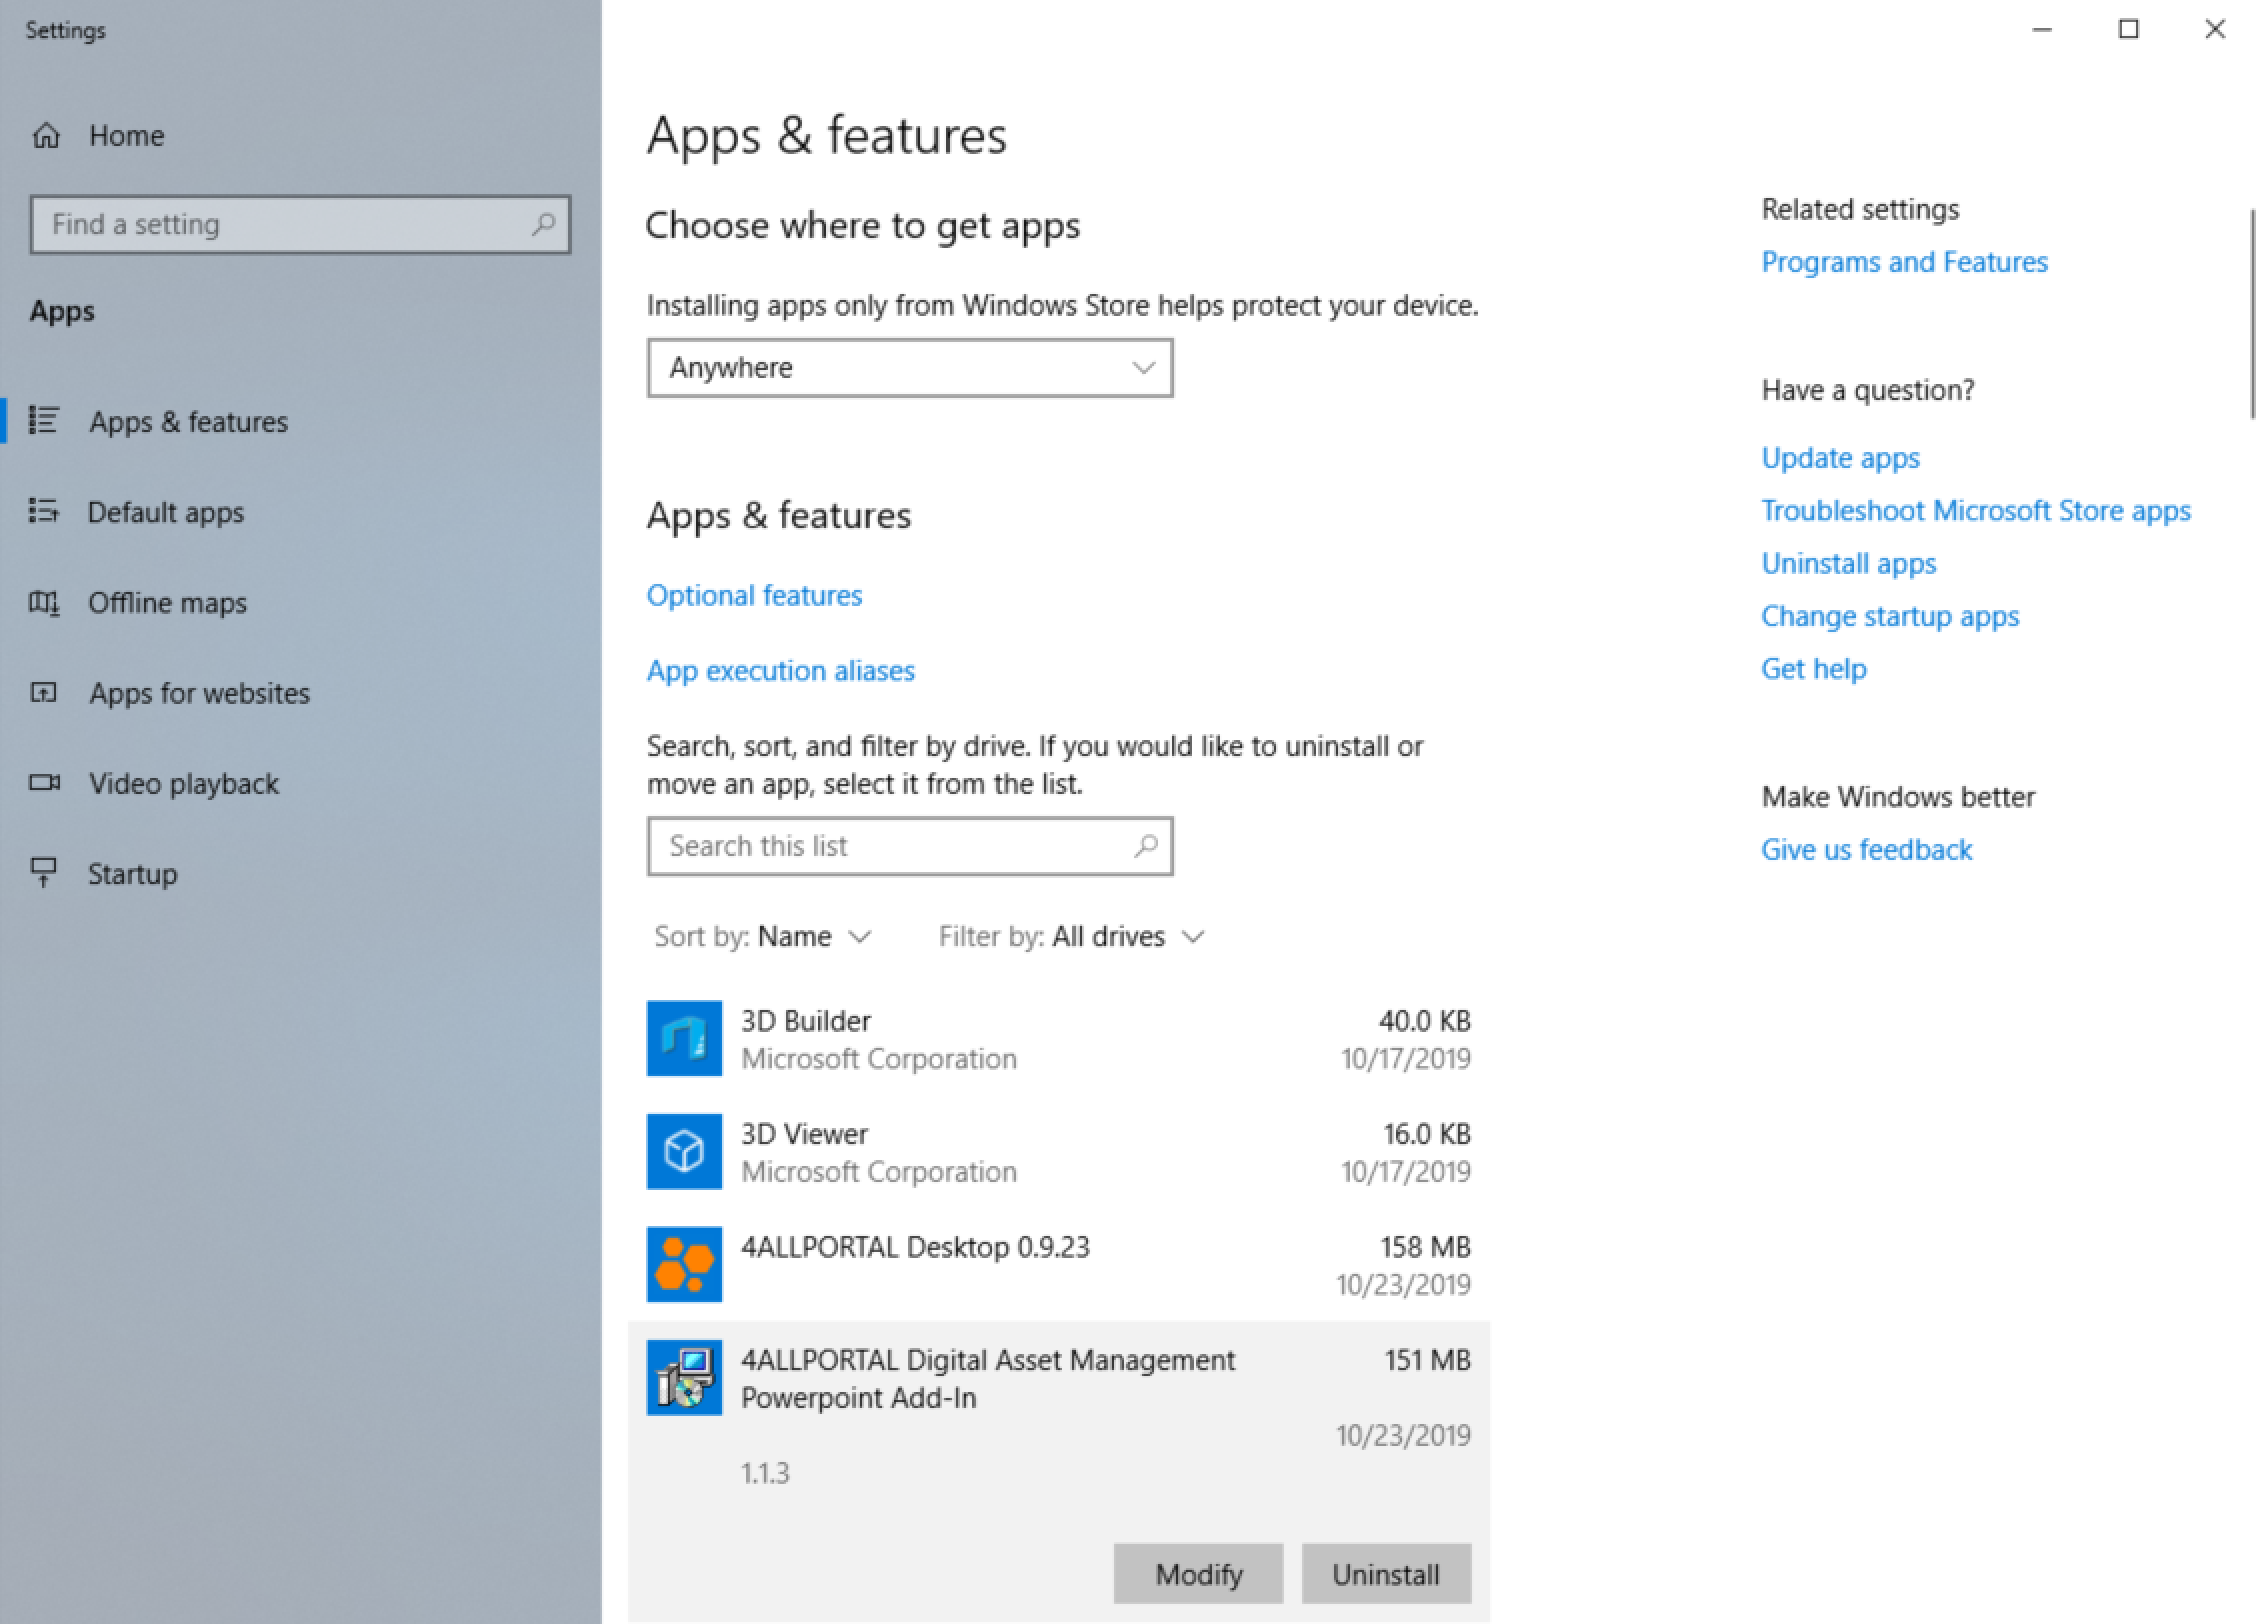Open Programs and Features link

[1904, 262]
